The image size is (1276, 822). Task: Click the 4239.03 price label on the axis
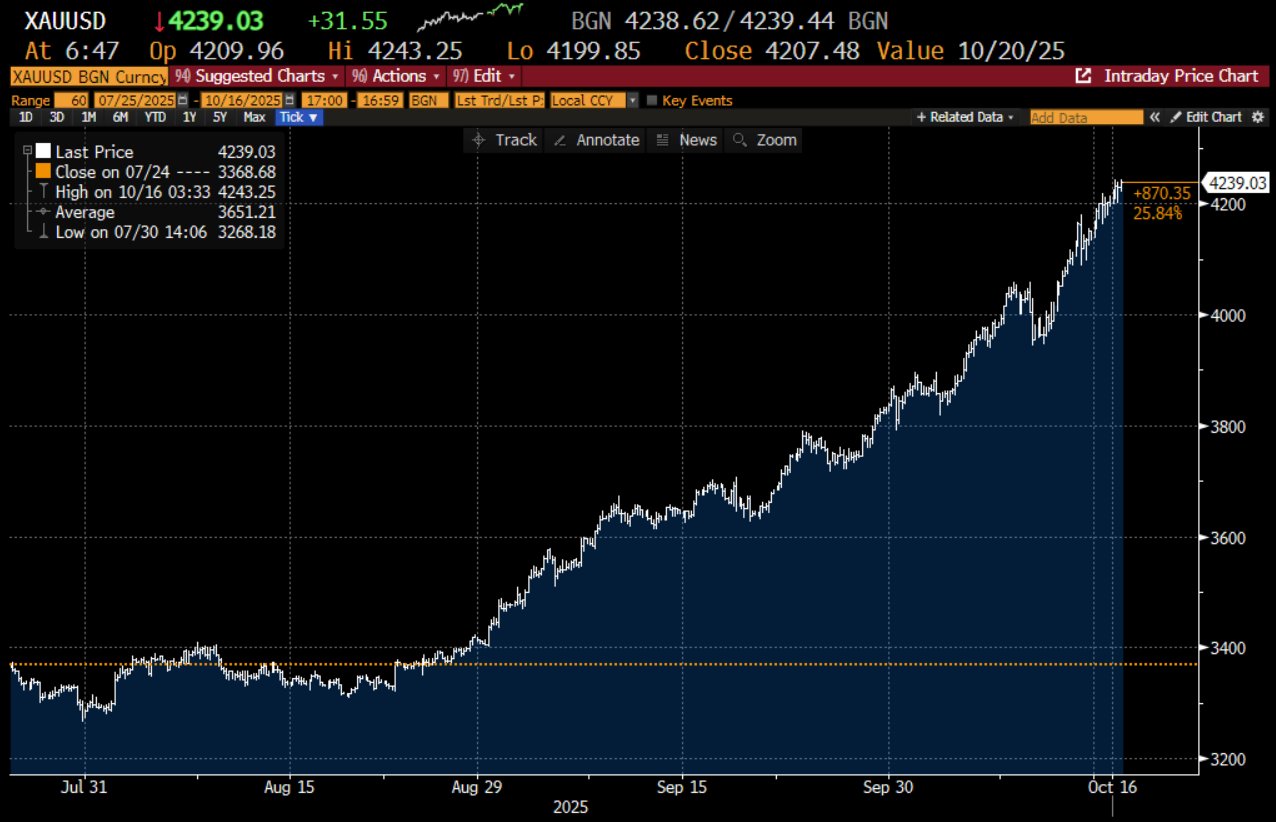1237,182
